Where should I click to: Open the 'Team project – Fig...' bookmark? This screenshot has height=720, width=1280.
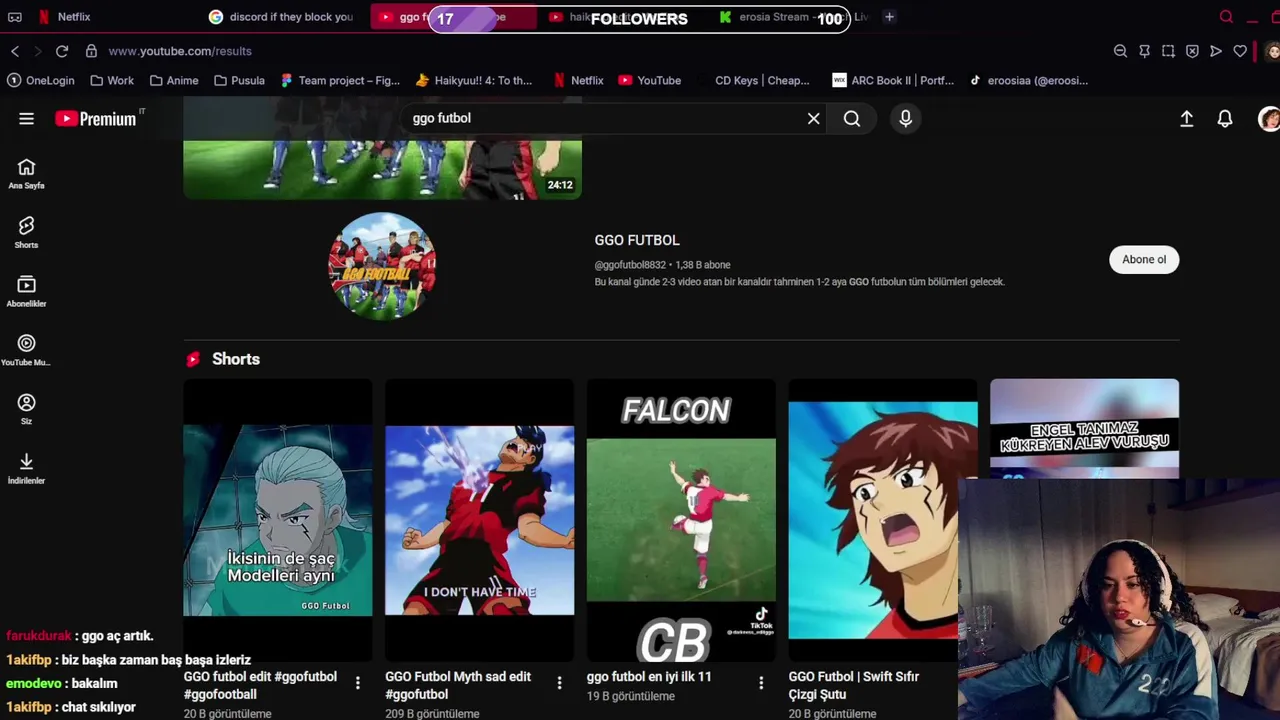[x=340, y=81]
